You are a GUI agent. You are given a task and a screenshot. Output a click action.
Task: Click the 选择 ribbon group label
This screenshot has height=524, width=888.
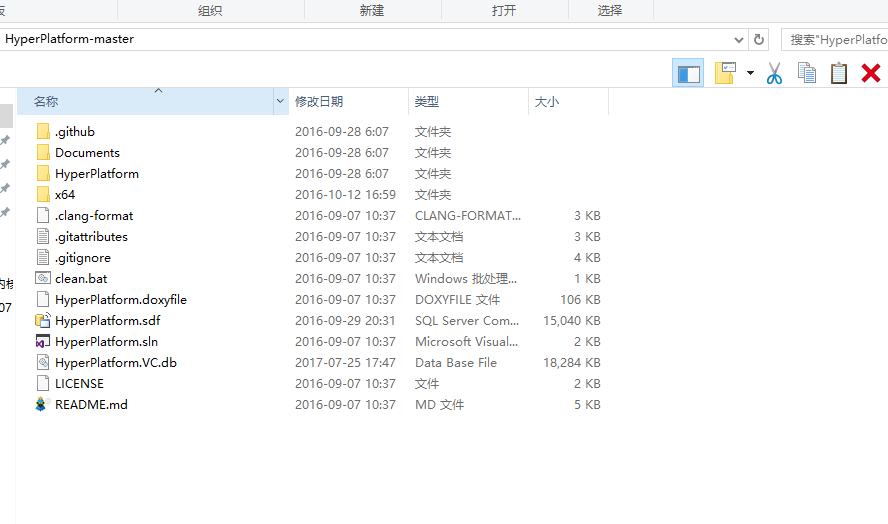[x=610, y=10]
